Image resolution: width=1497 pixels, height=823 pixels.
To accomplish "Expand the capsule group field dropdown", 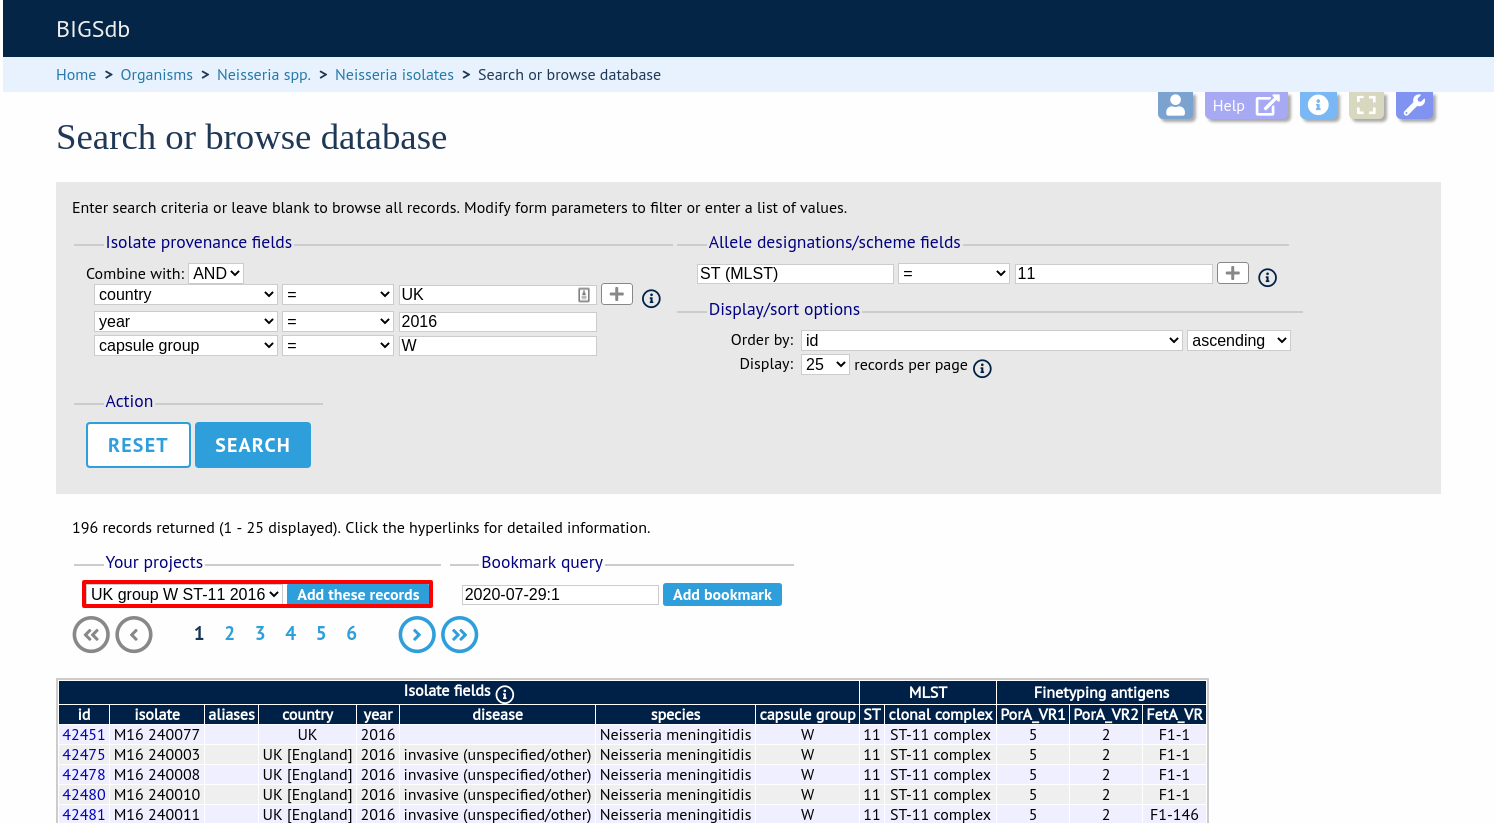I will pos(186,345).
